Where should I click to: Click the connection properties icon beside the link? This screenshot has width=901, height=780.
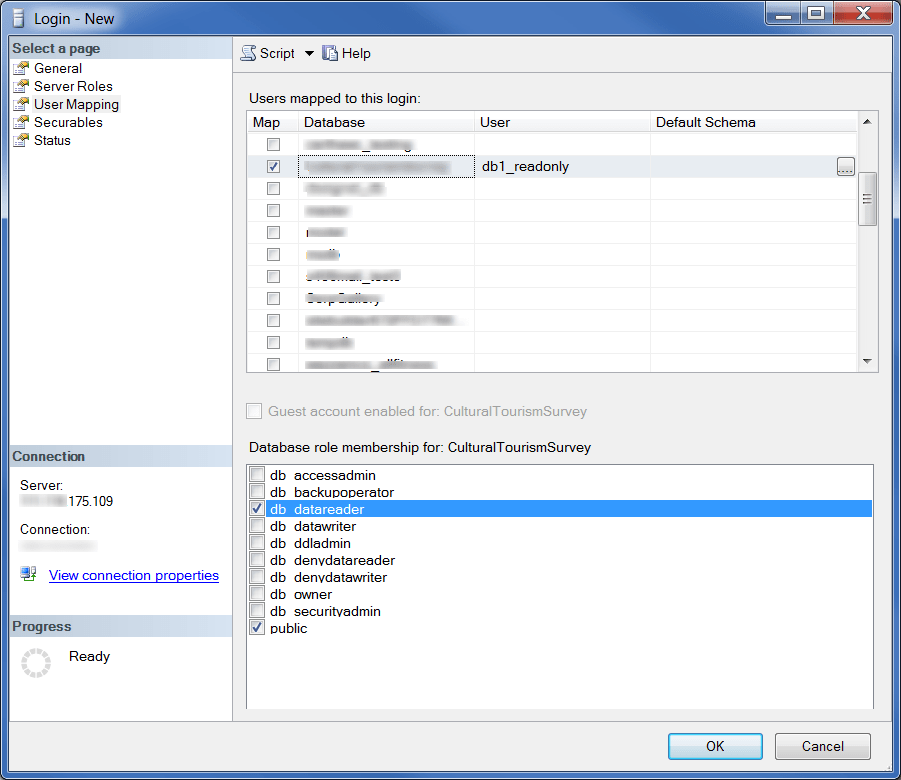click(28, 574)
